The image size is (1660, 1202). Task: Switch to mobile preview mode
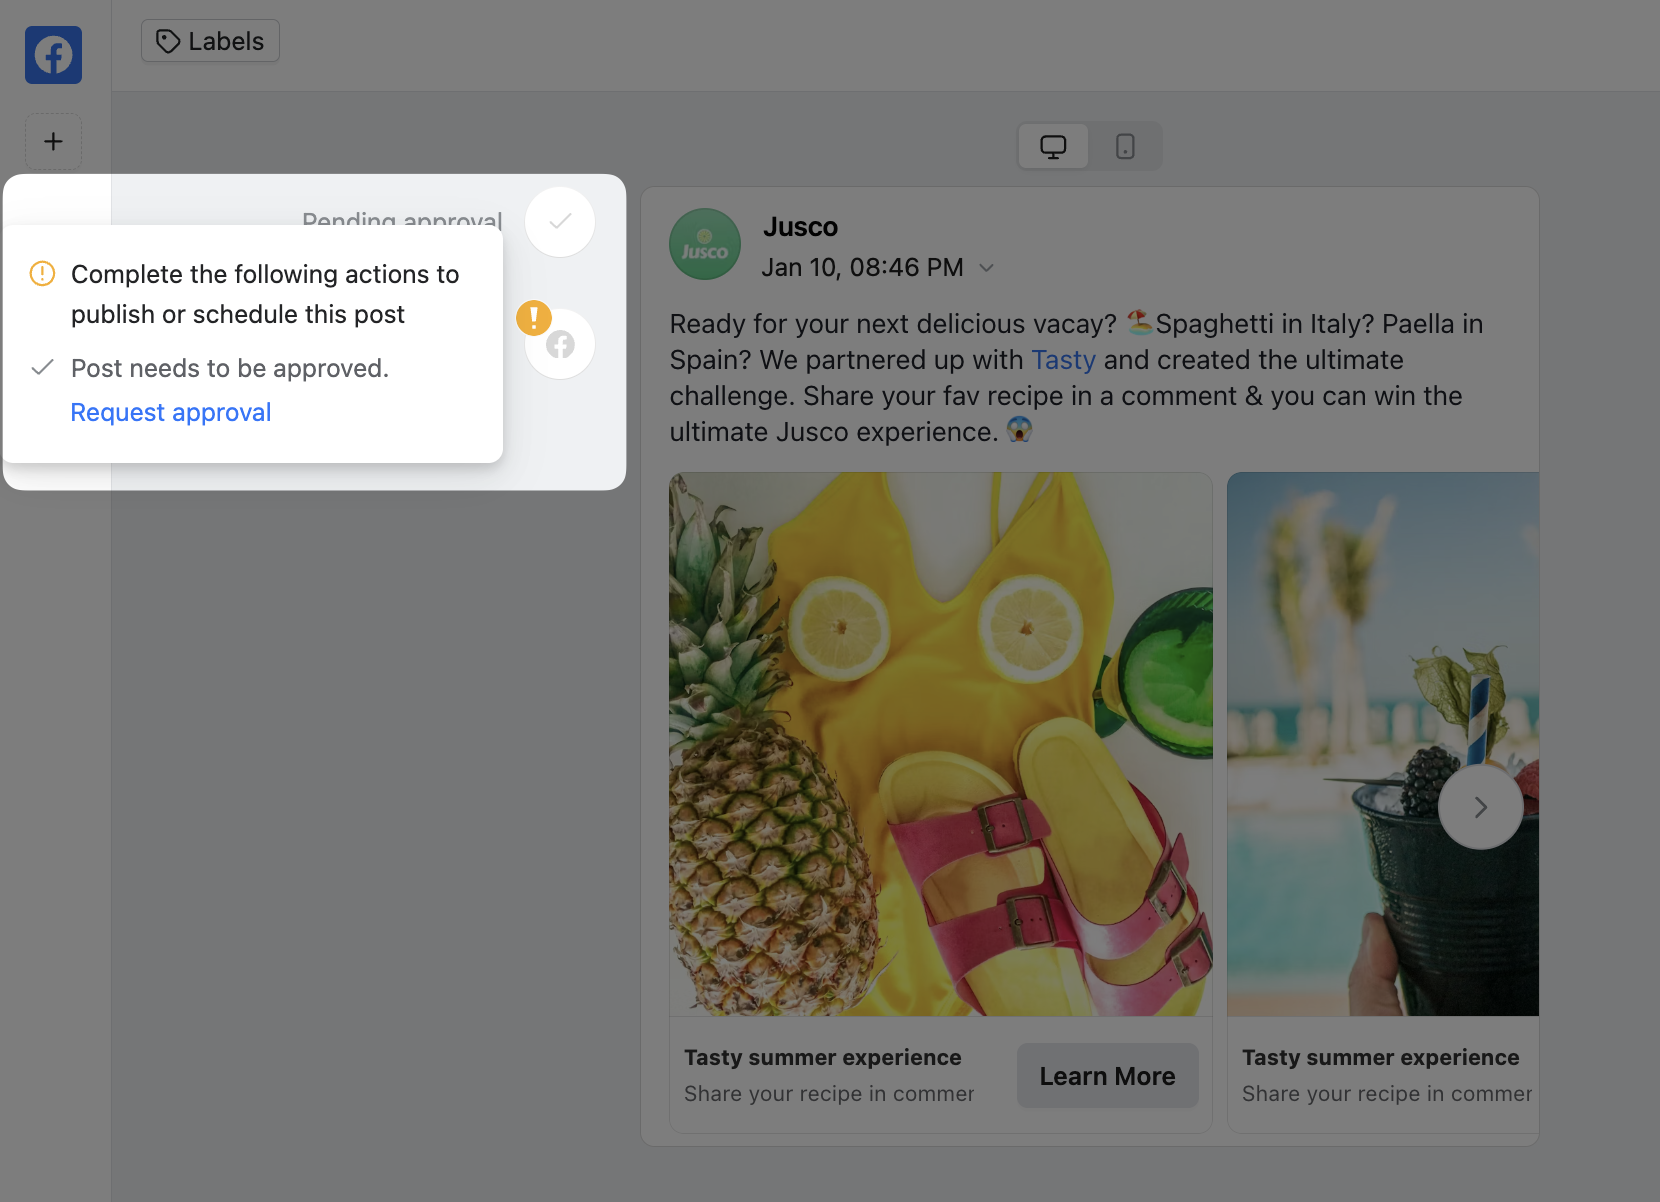(1125, 147)
